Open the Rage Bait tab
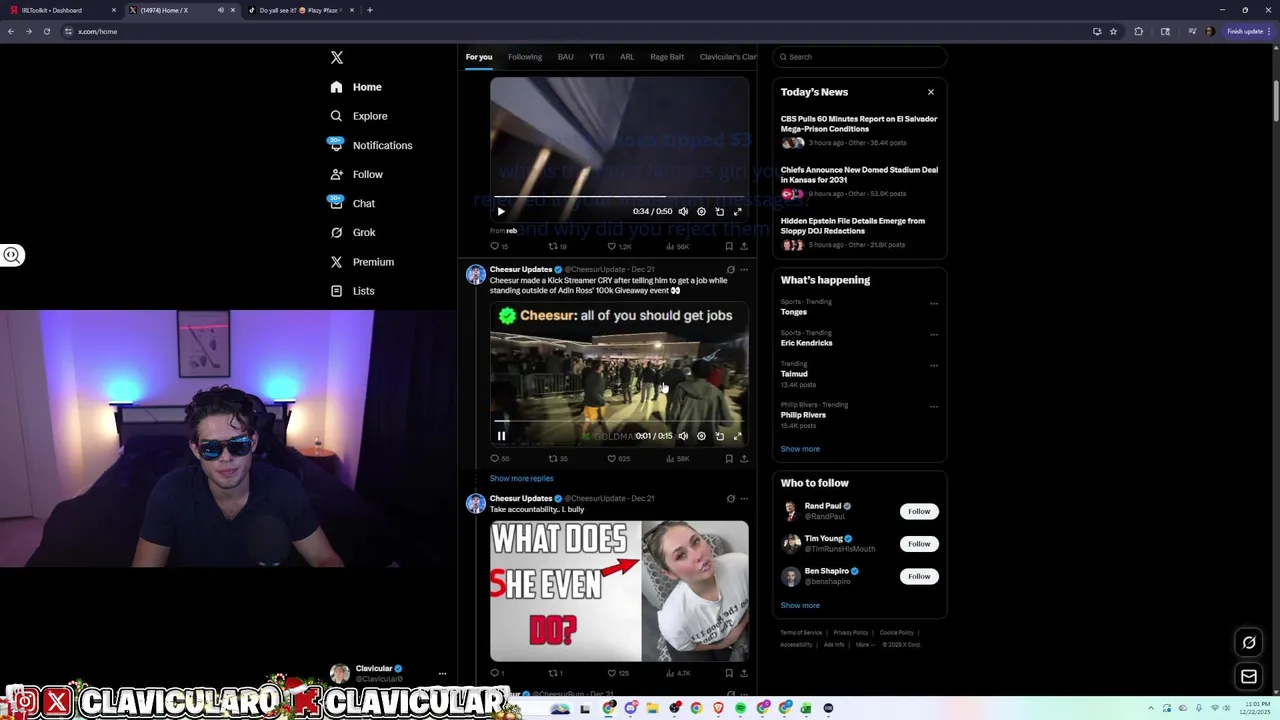The height and width of the screenshot is (720, 1280). [667, 57]
